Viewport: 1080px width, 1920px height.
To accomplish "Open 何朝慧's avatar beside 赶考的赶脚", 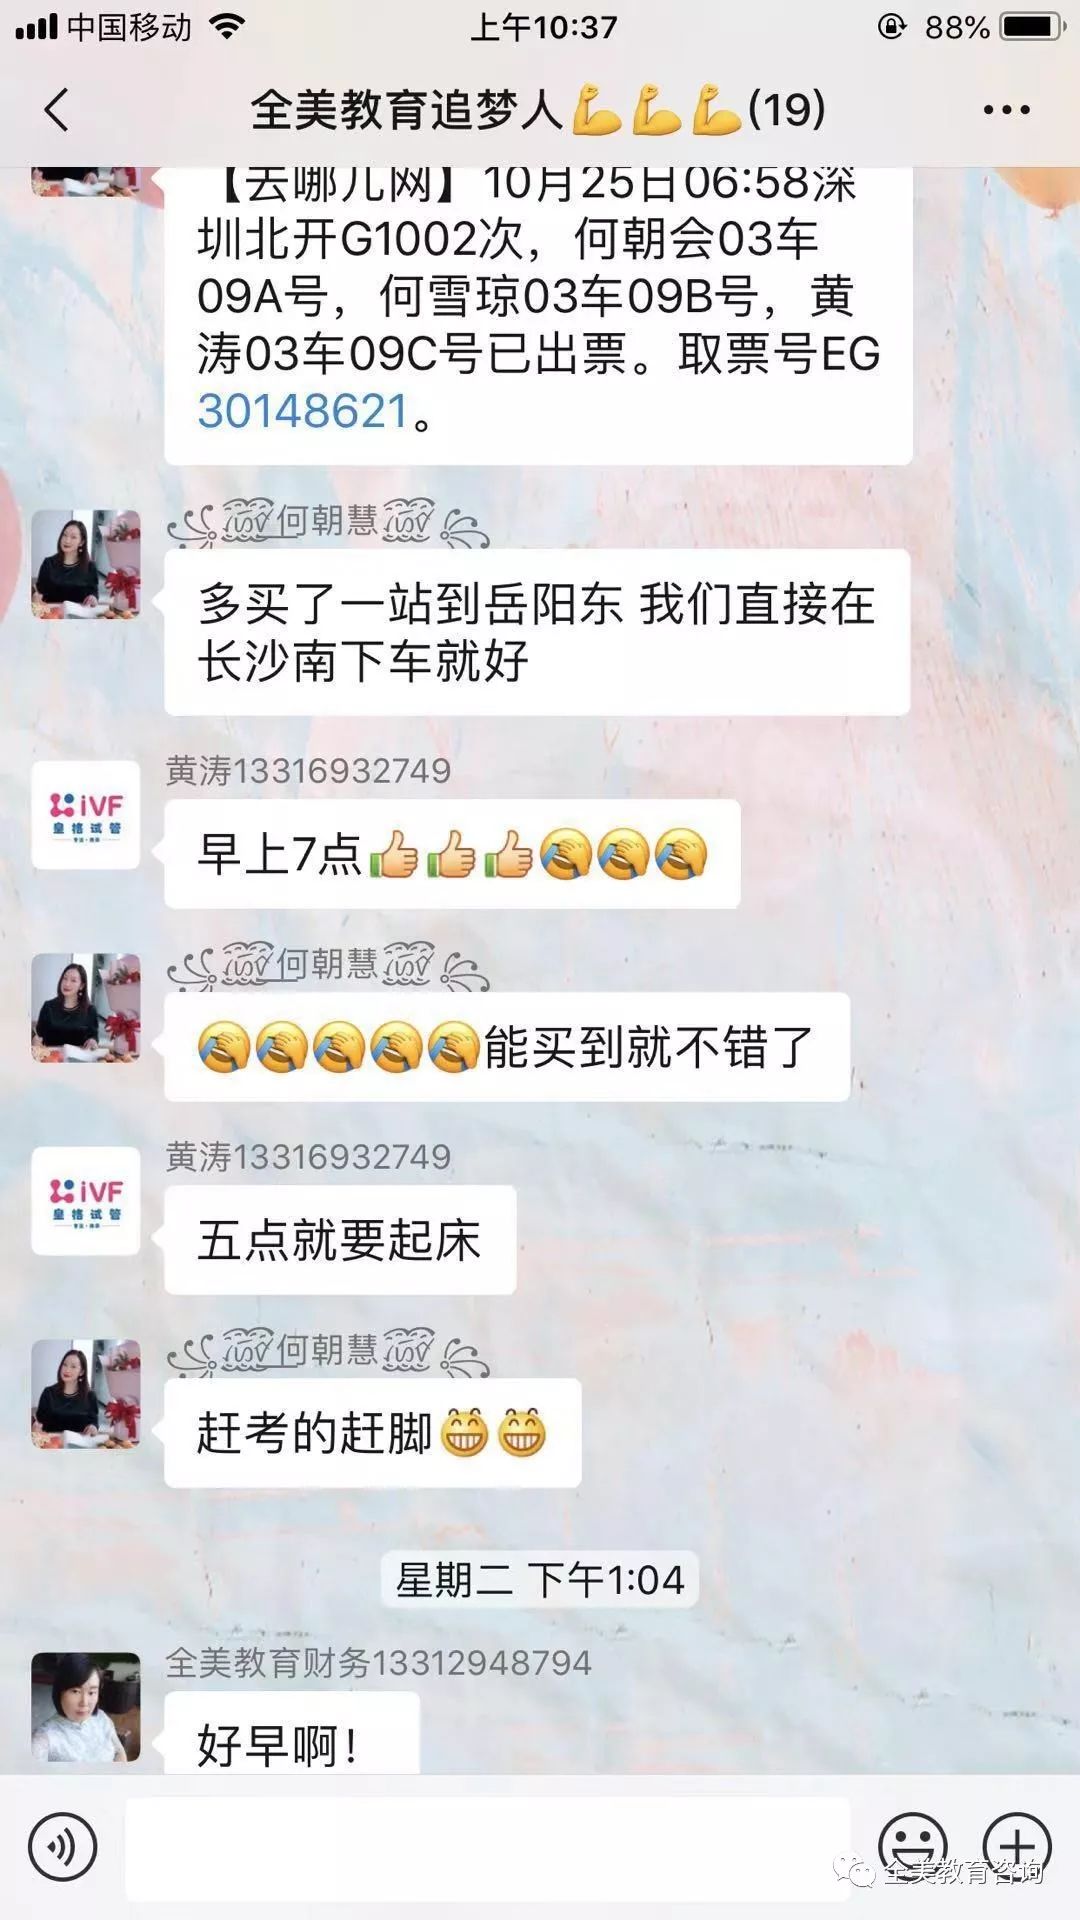I will (x=86, y=1394).
